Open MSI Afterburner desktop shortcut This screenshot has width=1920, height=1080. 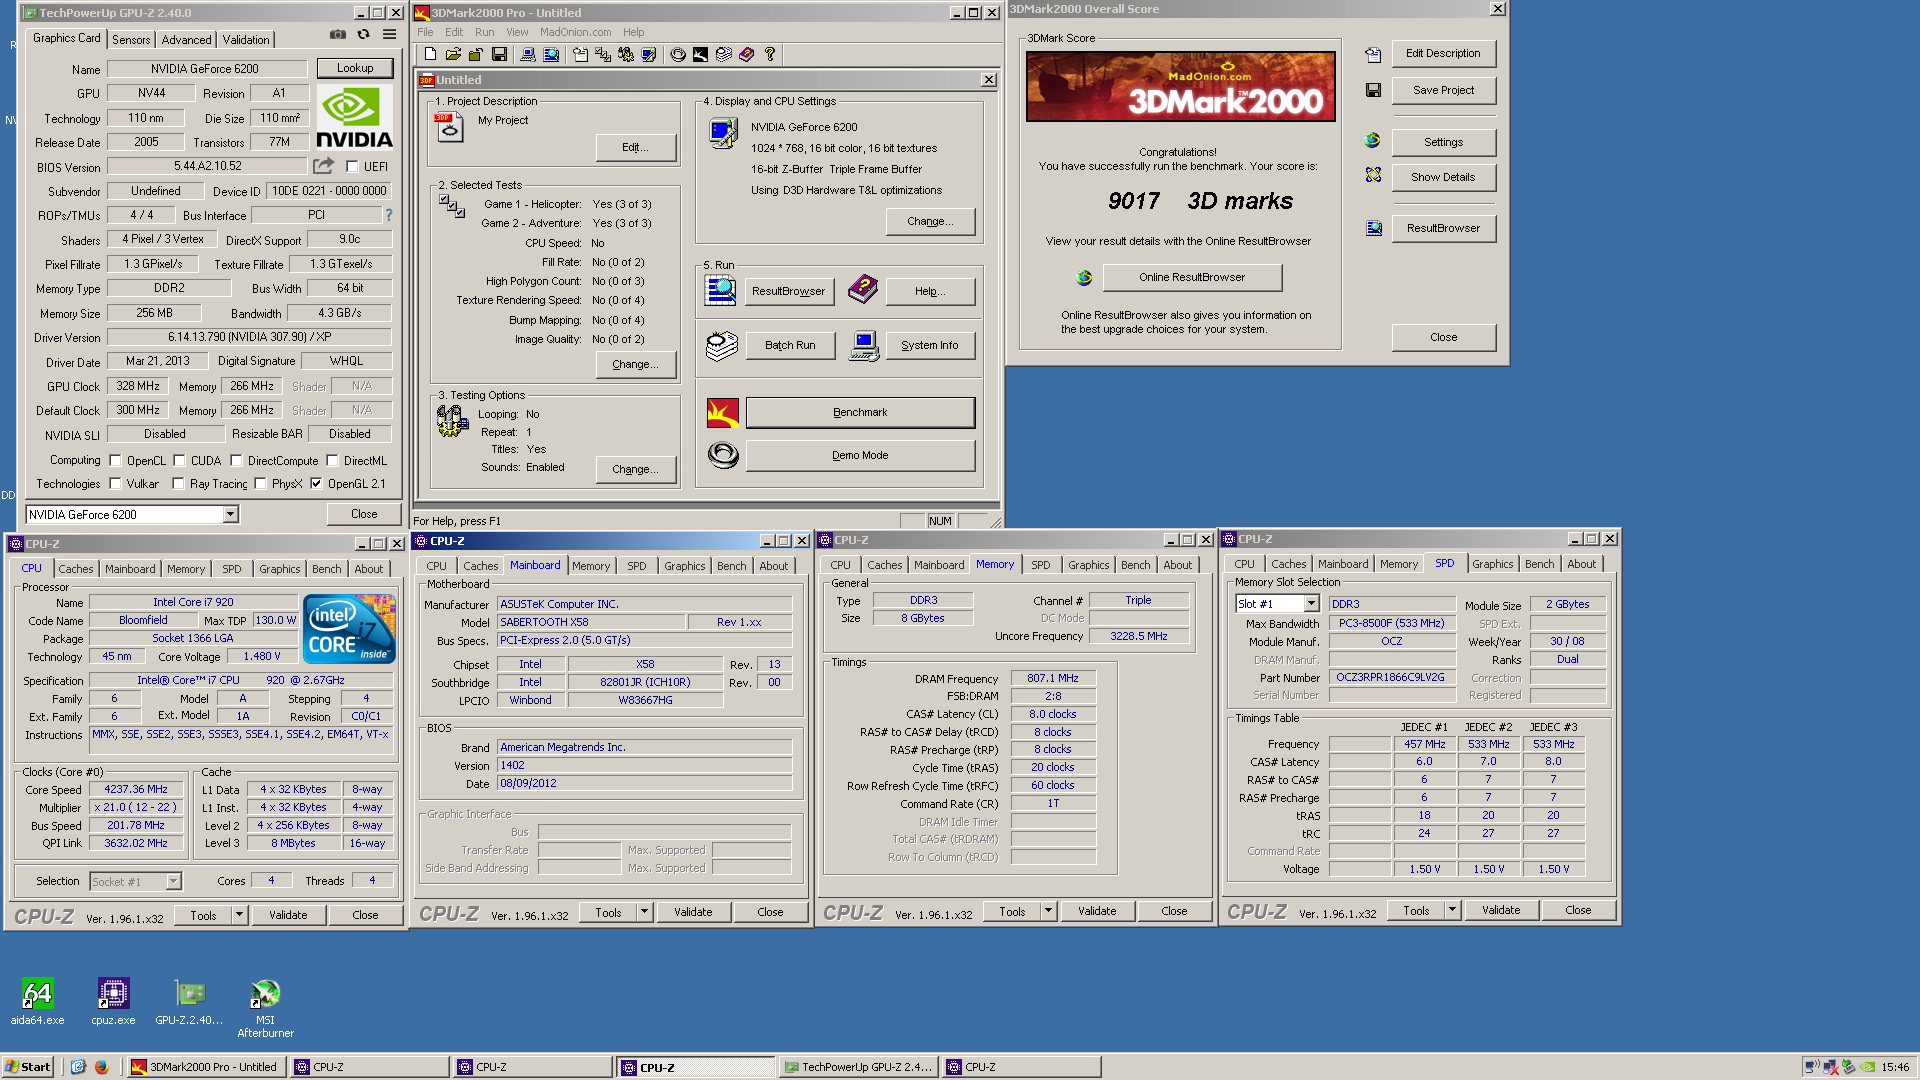(x=265, y=1009)
